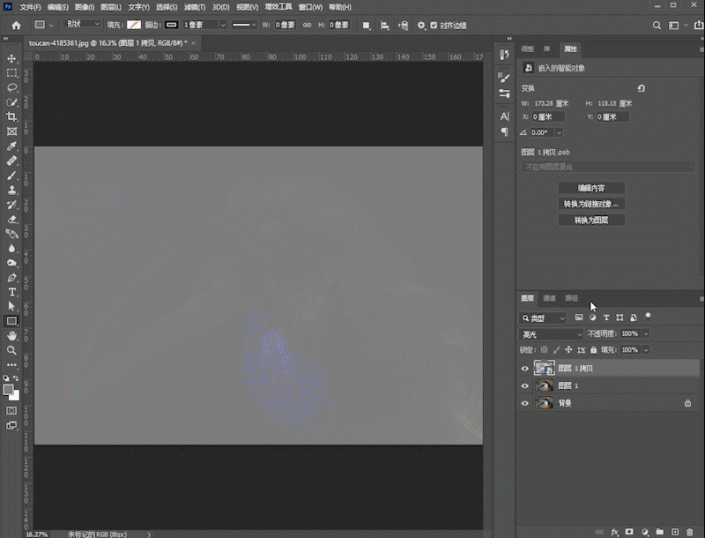
Task: Expand the 不透明度 opacity dropdown arrow
Action: pos(645,334)
